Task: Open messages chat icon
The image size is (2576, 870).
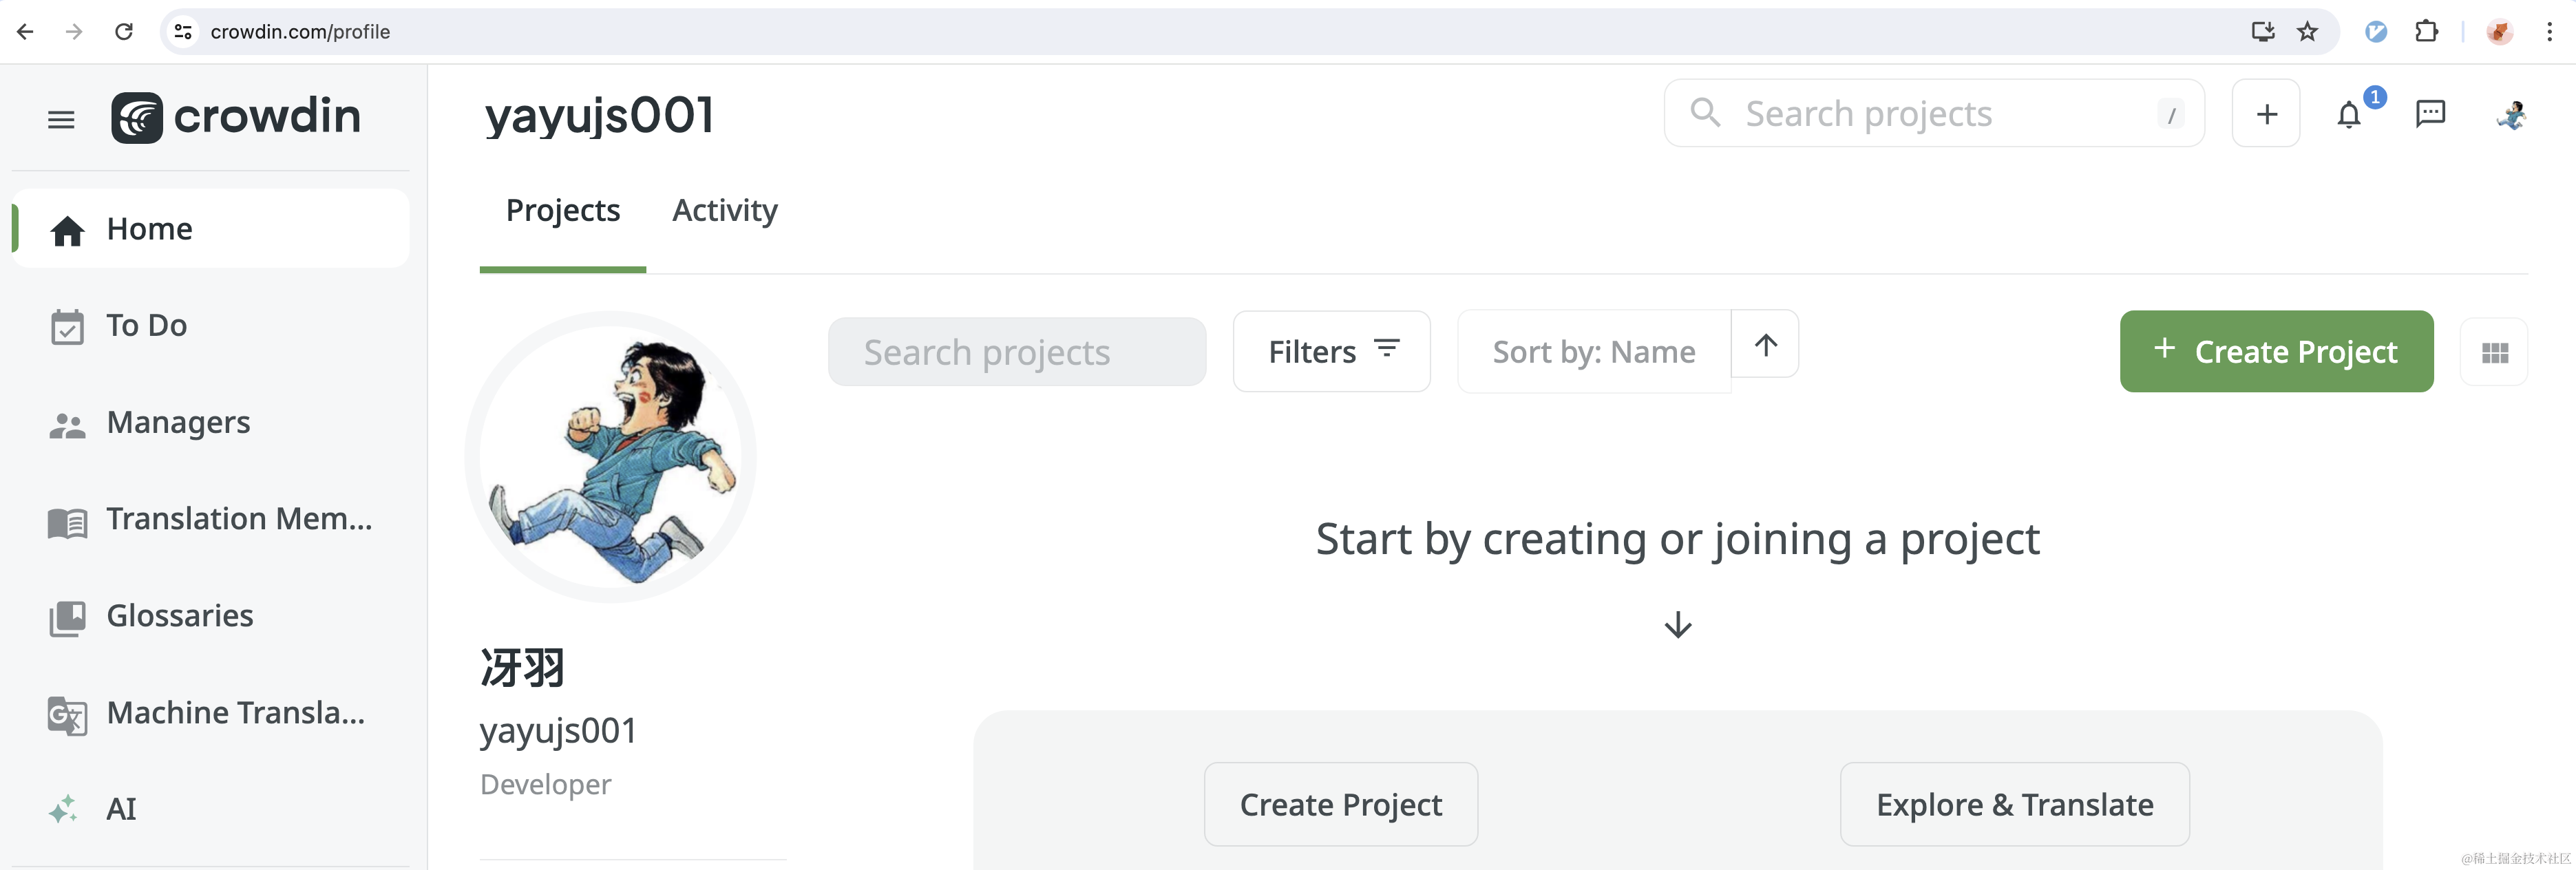Action: pyautogui.click(x=2430, y=114)
